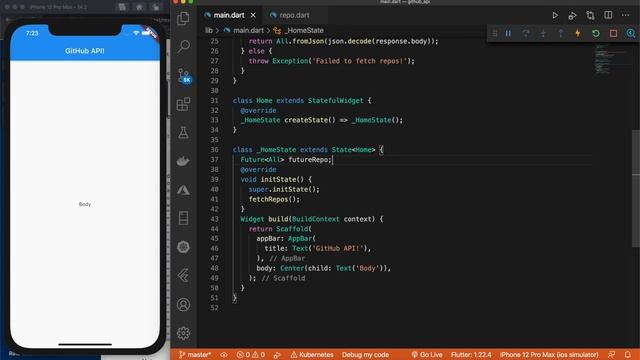
Task: Select Debug my code configuration
Action: coord(365,355)
